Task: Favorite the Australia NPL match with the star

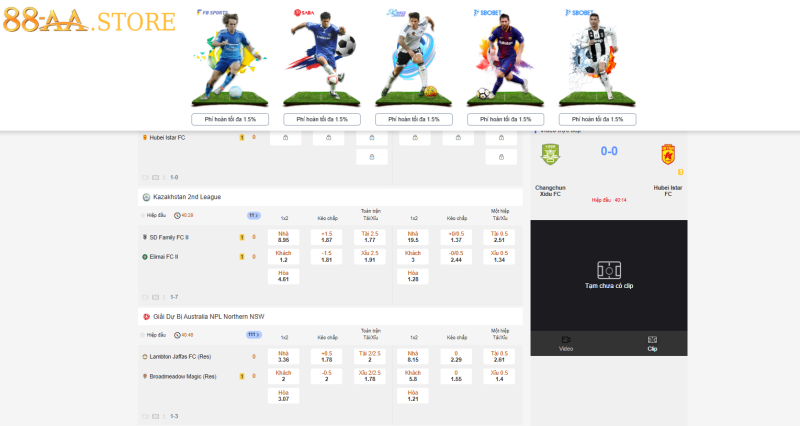Action: (x=143, y=335)
